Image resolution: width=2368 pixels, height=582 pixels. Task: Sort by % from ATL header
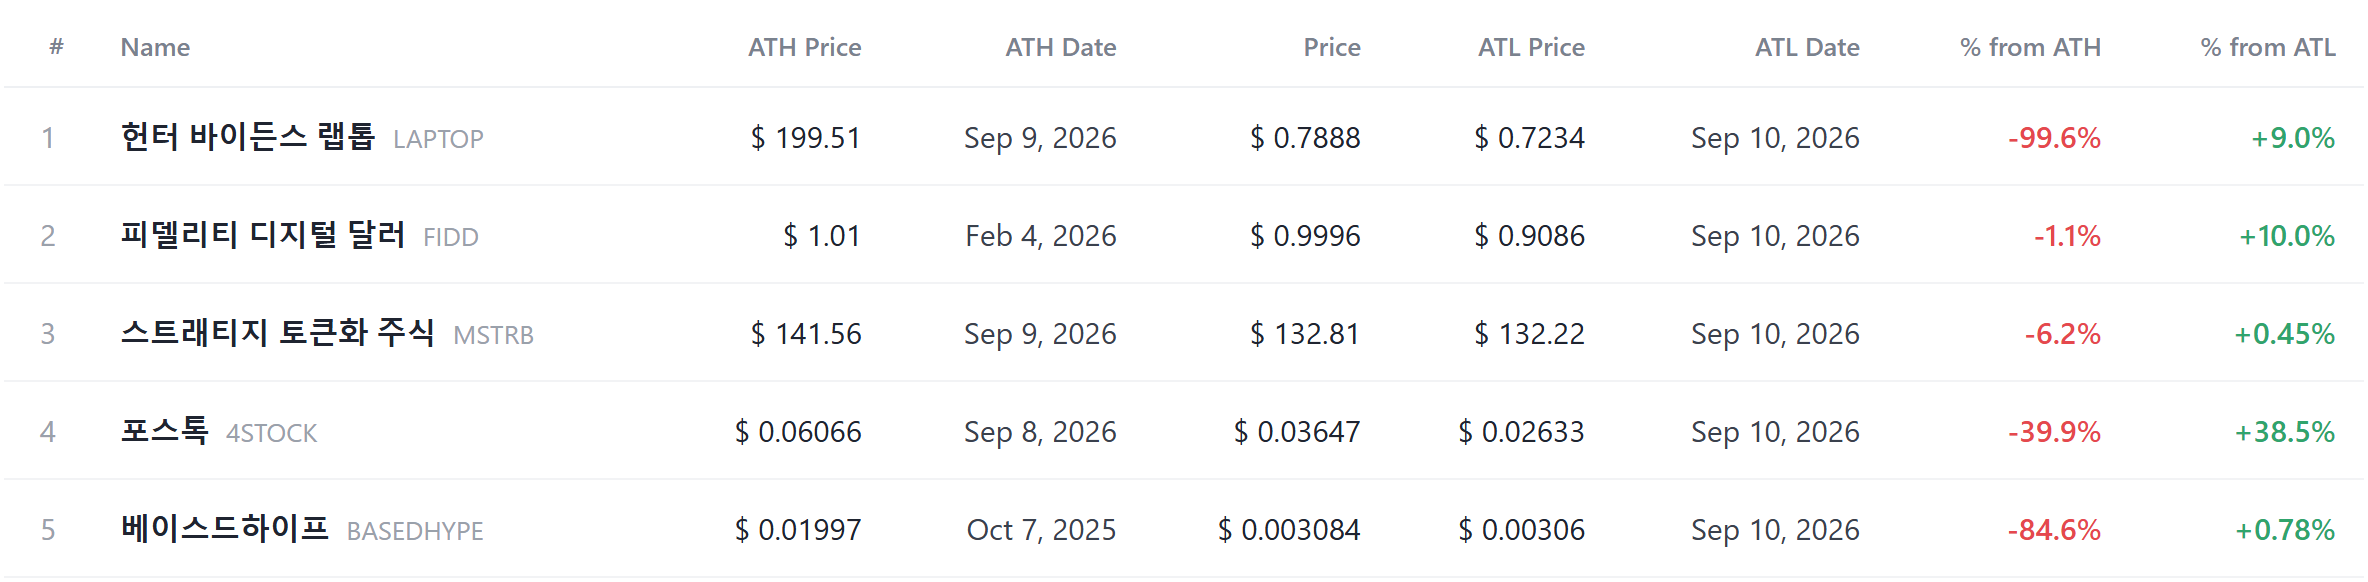point(2268,47)
